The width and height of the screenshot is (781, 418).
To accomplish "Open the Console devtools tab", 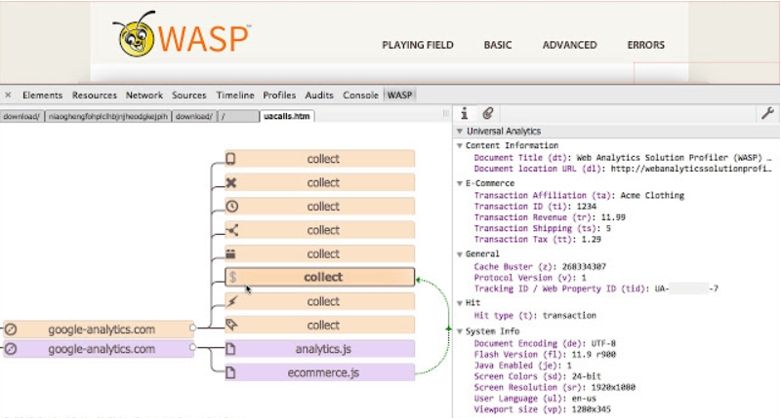I will 360,95.
